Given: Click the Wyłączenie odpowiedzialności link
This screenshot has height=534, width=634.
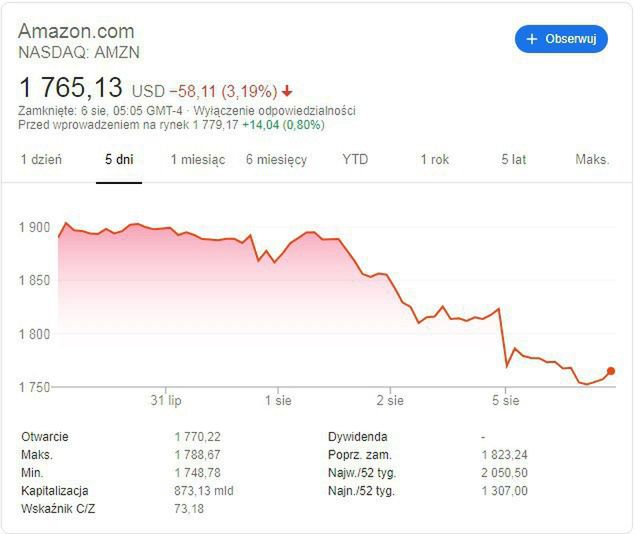Looking at the screenshot, I should (x=274, y=111).
